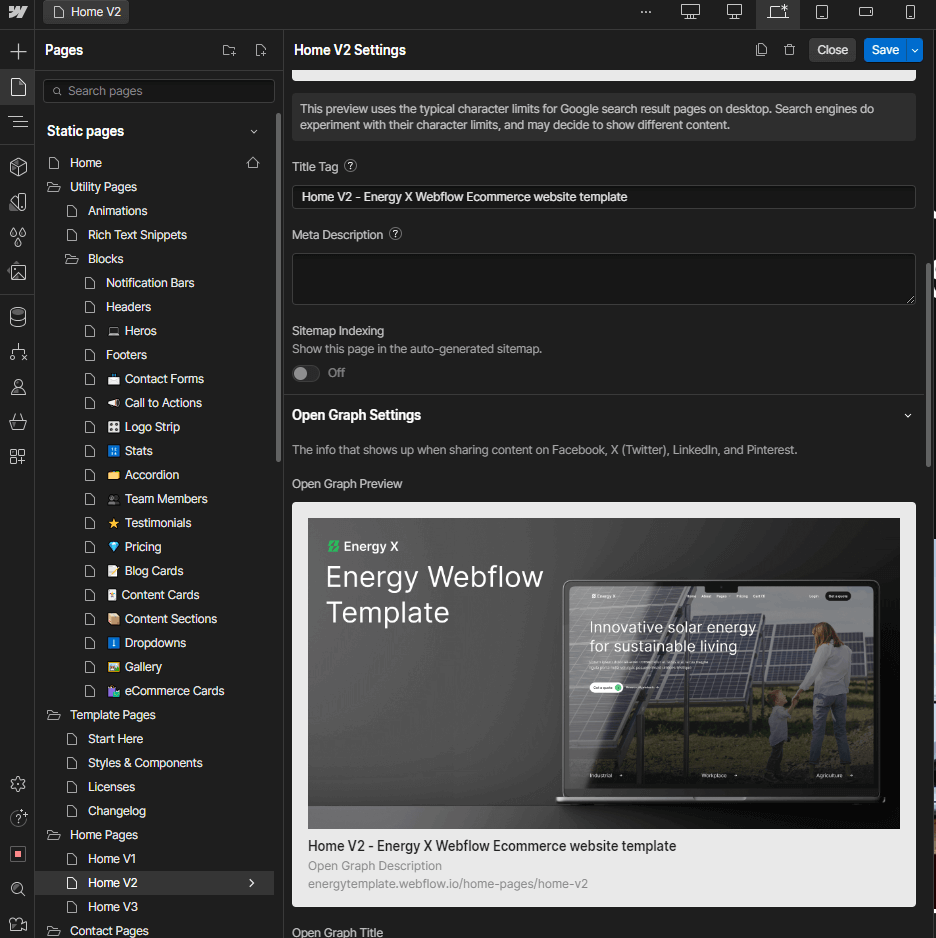Click the Pages panel vertical scrollbar
Screen dimensions: 936x938
tap(278, 287)
